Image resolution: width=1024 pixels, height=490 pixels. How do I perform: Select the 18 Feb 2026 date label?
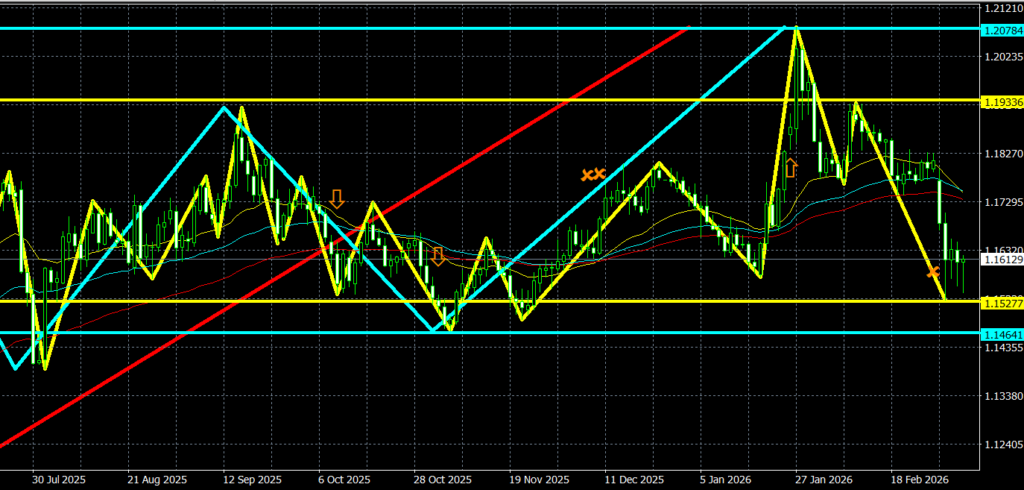click(x=919, y=479)
